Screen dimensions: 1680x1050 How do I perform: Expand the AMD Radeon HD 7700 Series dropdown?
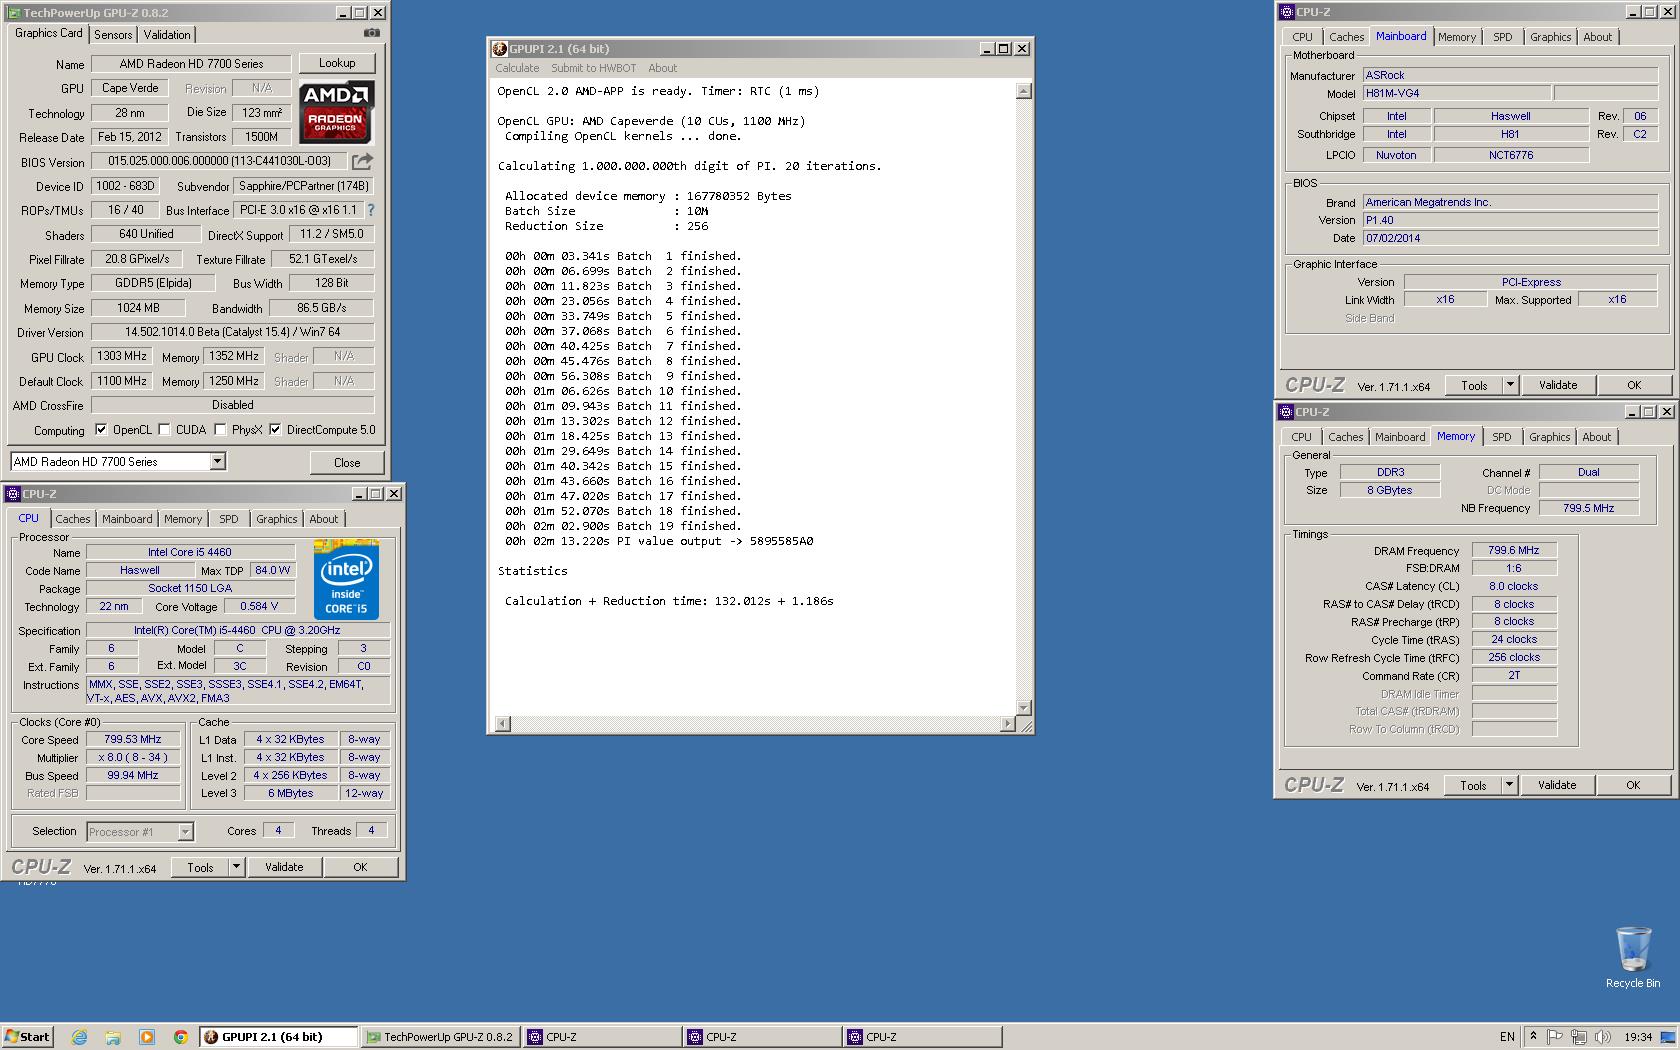click(x=217, y=461)
